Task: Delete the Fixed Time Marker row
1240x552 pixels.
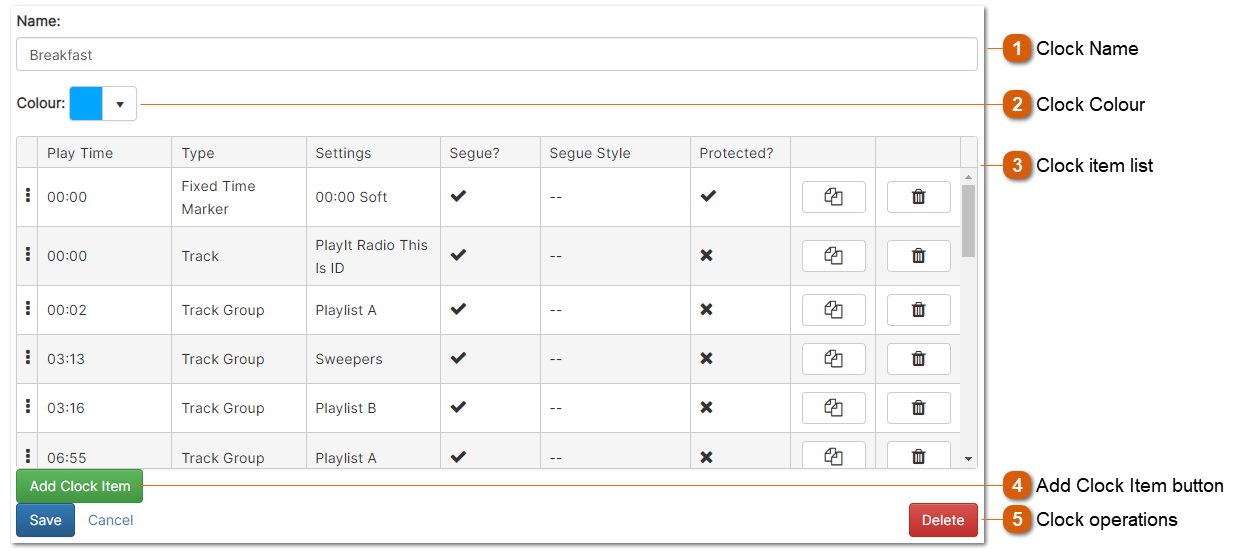Action: 918,197
